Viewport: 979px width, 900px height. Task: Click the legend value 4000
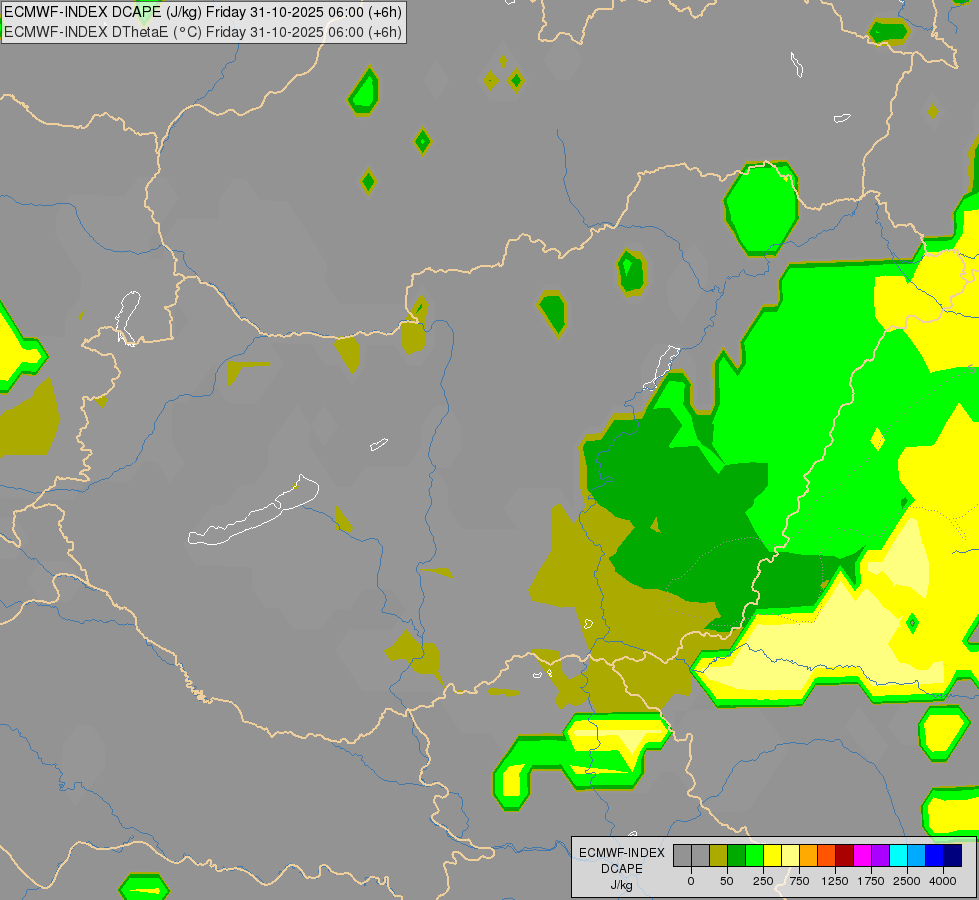pyautogui.click(x=943, y=881)
